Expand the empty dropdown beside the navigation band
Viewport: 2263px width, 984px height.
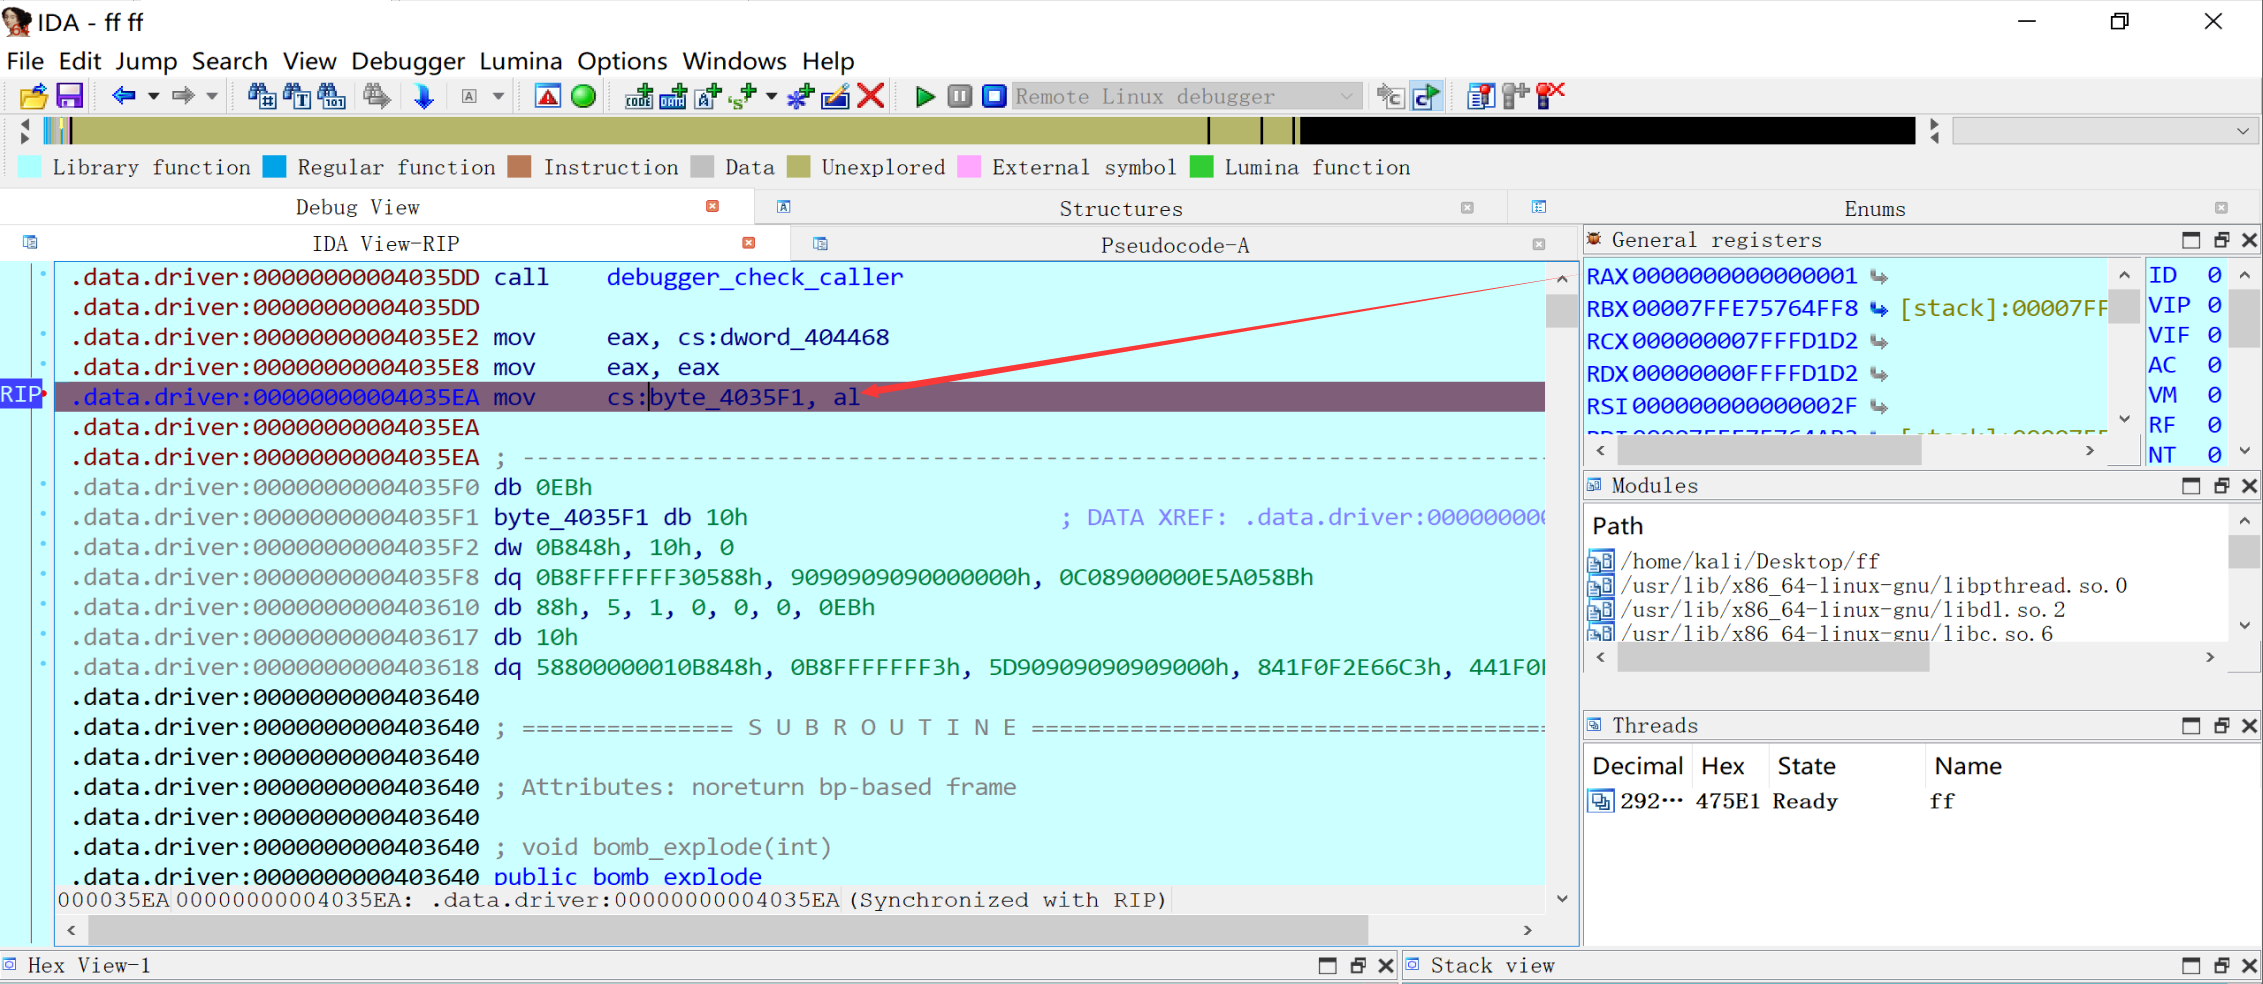[2107, 131]
